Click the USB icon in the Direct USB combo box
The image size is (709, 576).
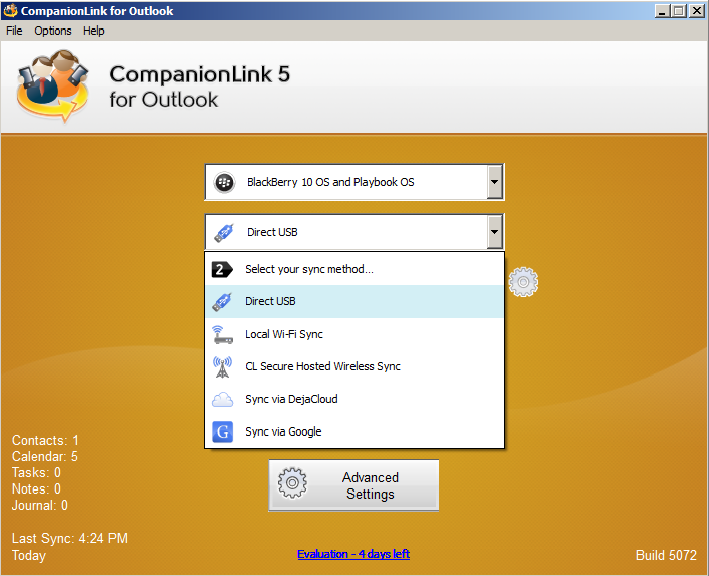pos(224,232)
